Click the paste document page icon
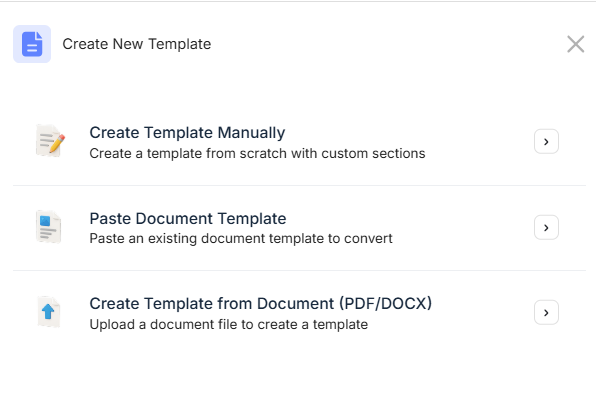 pyautogui.click(x=49, y=227)
